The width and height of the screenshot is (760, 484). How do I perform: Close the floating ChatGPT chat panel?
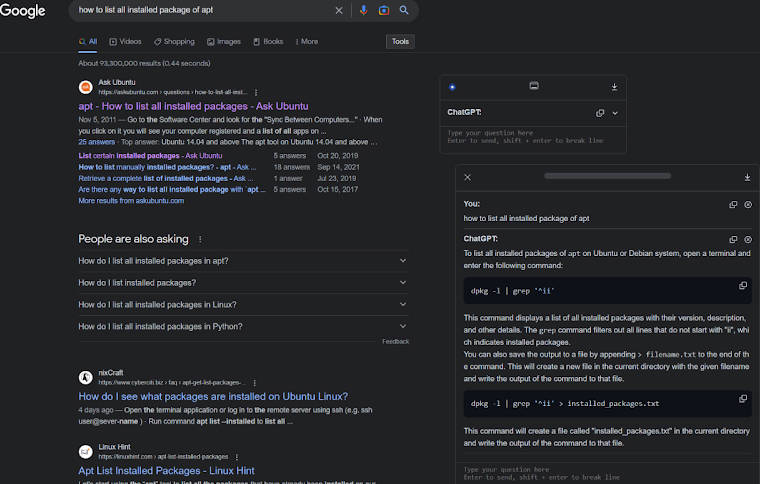tap(467, 177)
